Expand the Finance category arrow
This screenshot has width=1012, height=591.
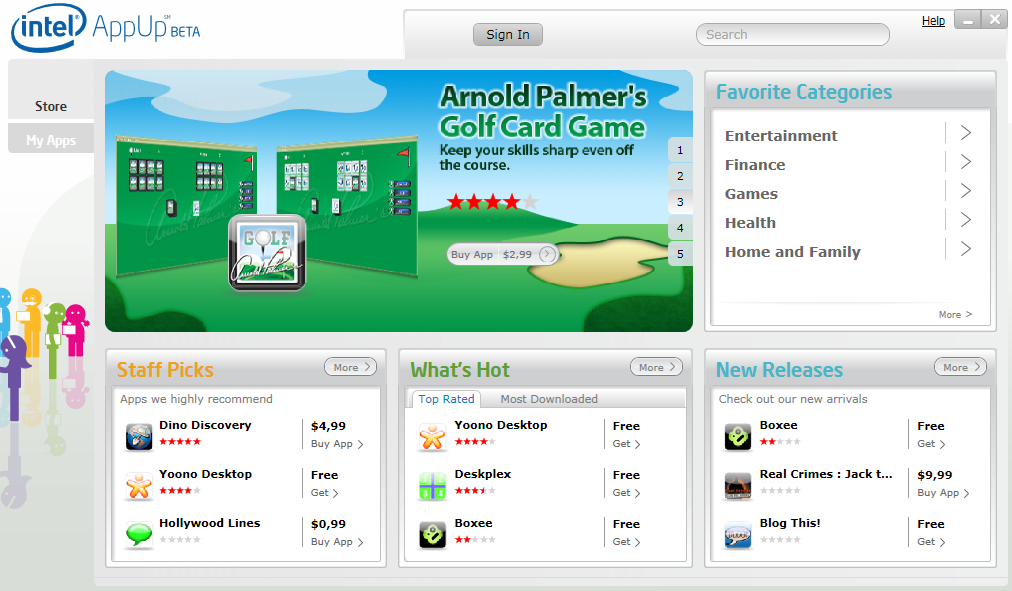click(x=966, y=162)
